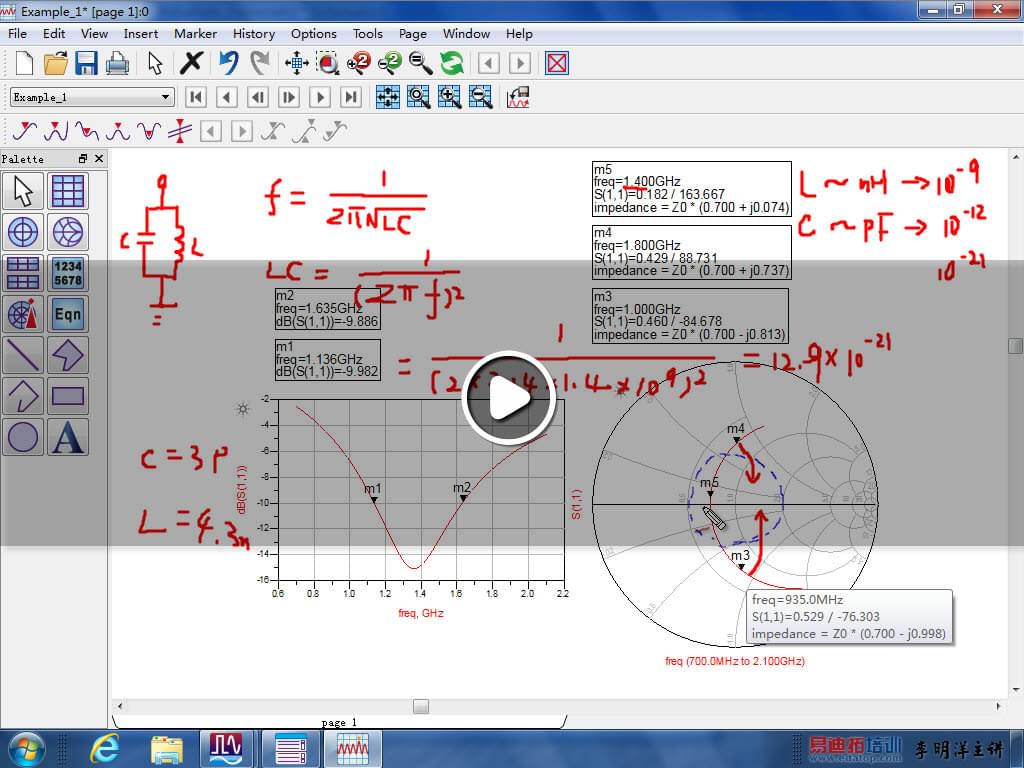This screenshot has height=768, width=1024.
Task: Open the Options menu
Action: point(314,34)
